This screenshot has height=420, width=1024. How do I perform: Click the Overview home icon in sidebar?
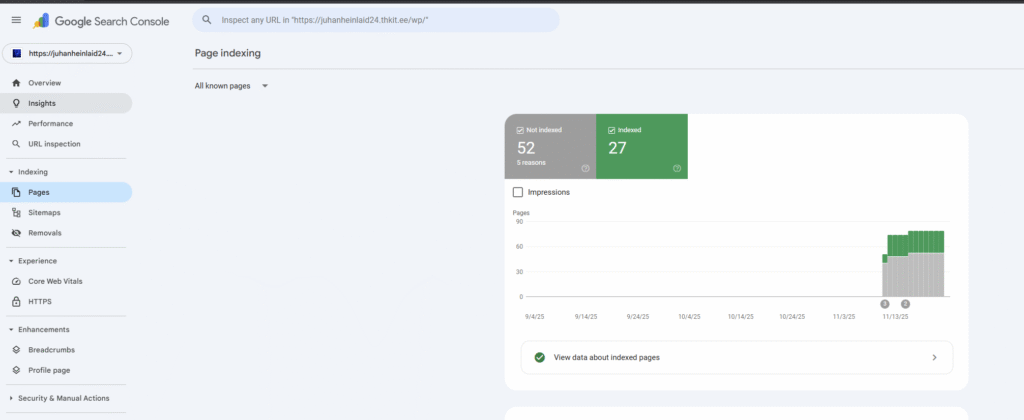point(16,83)
